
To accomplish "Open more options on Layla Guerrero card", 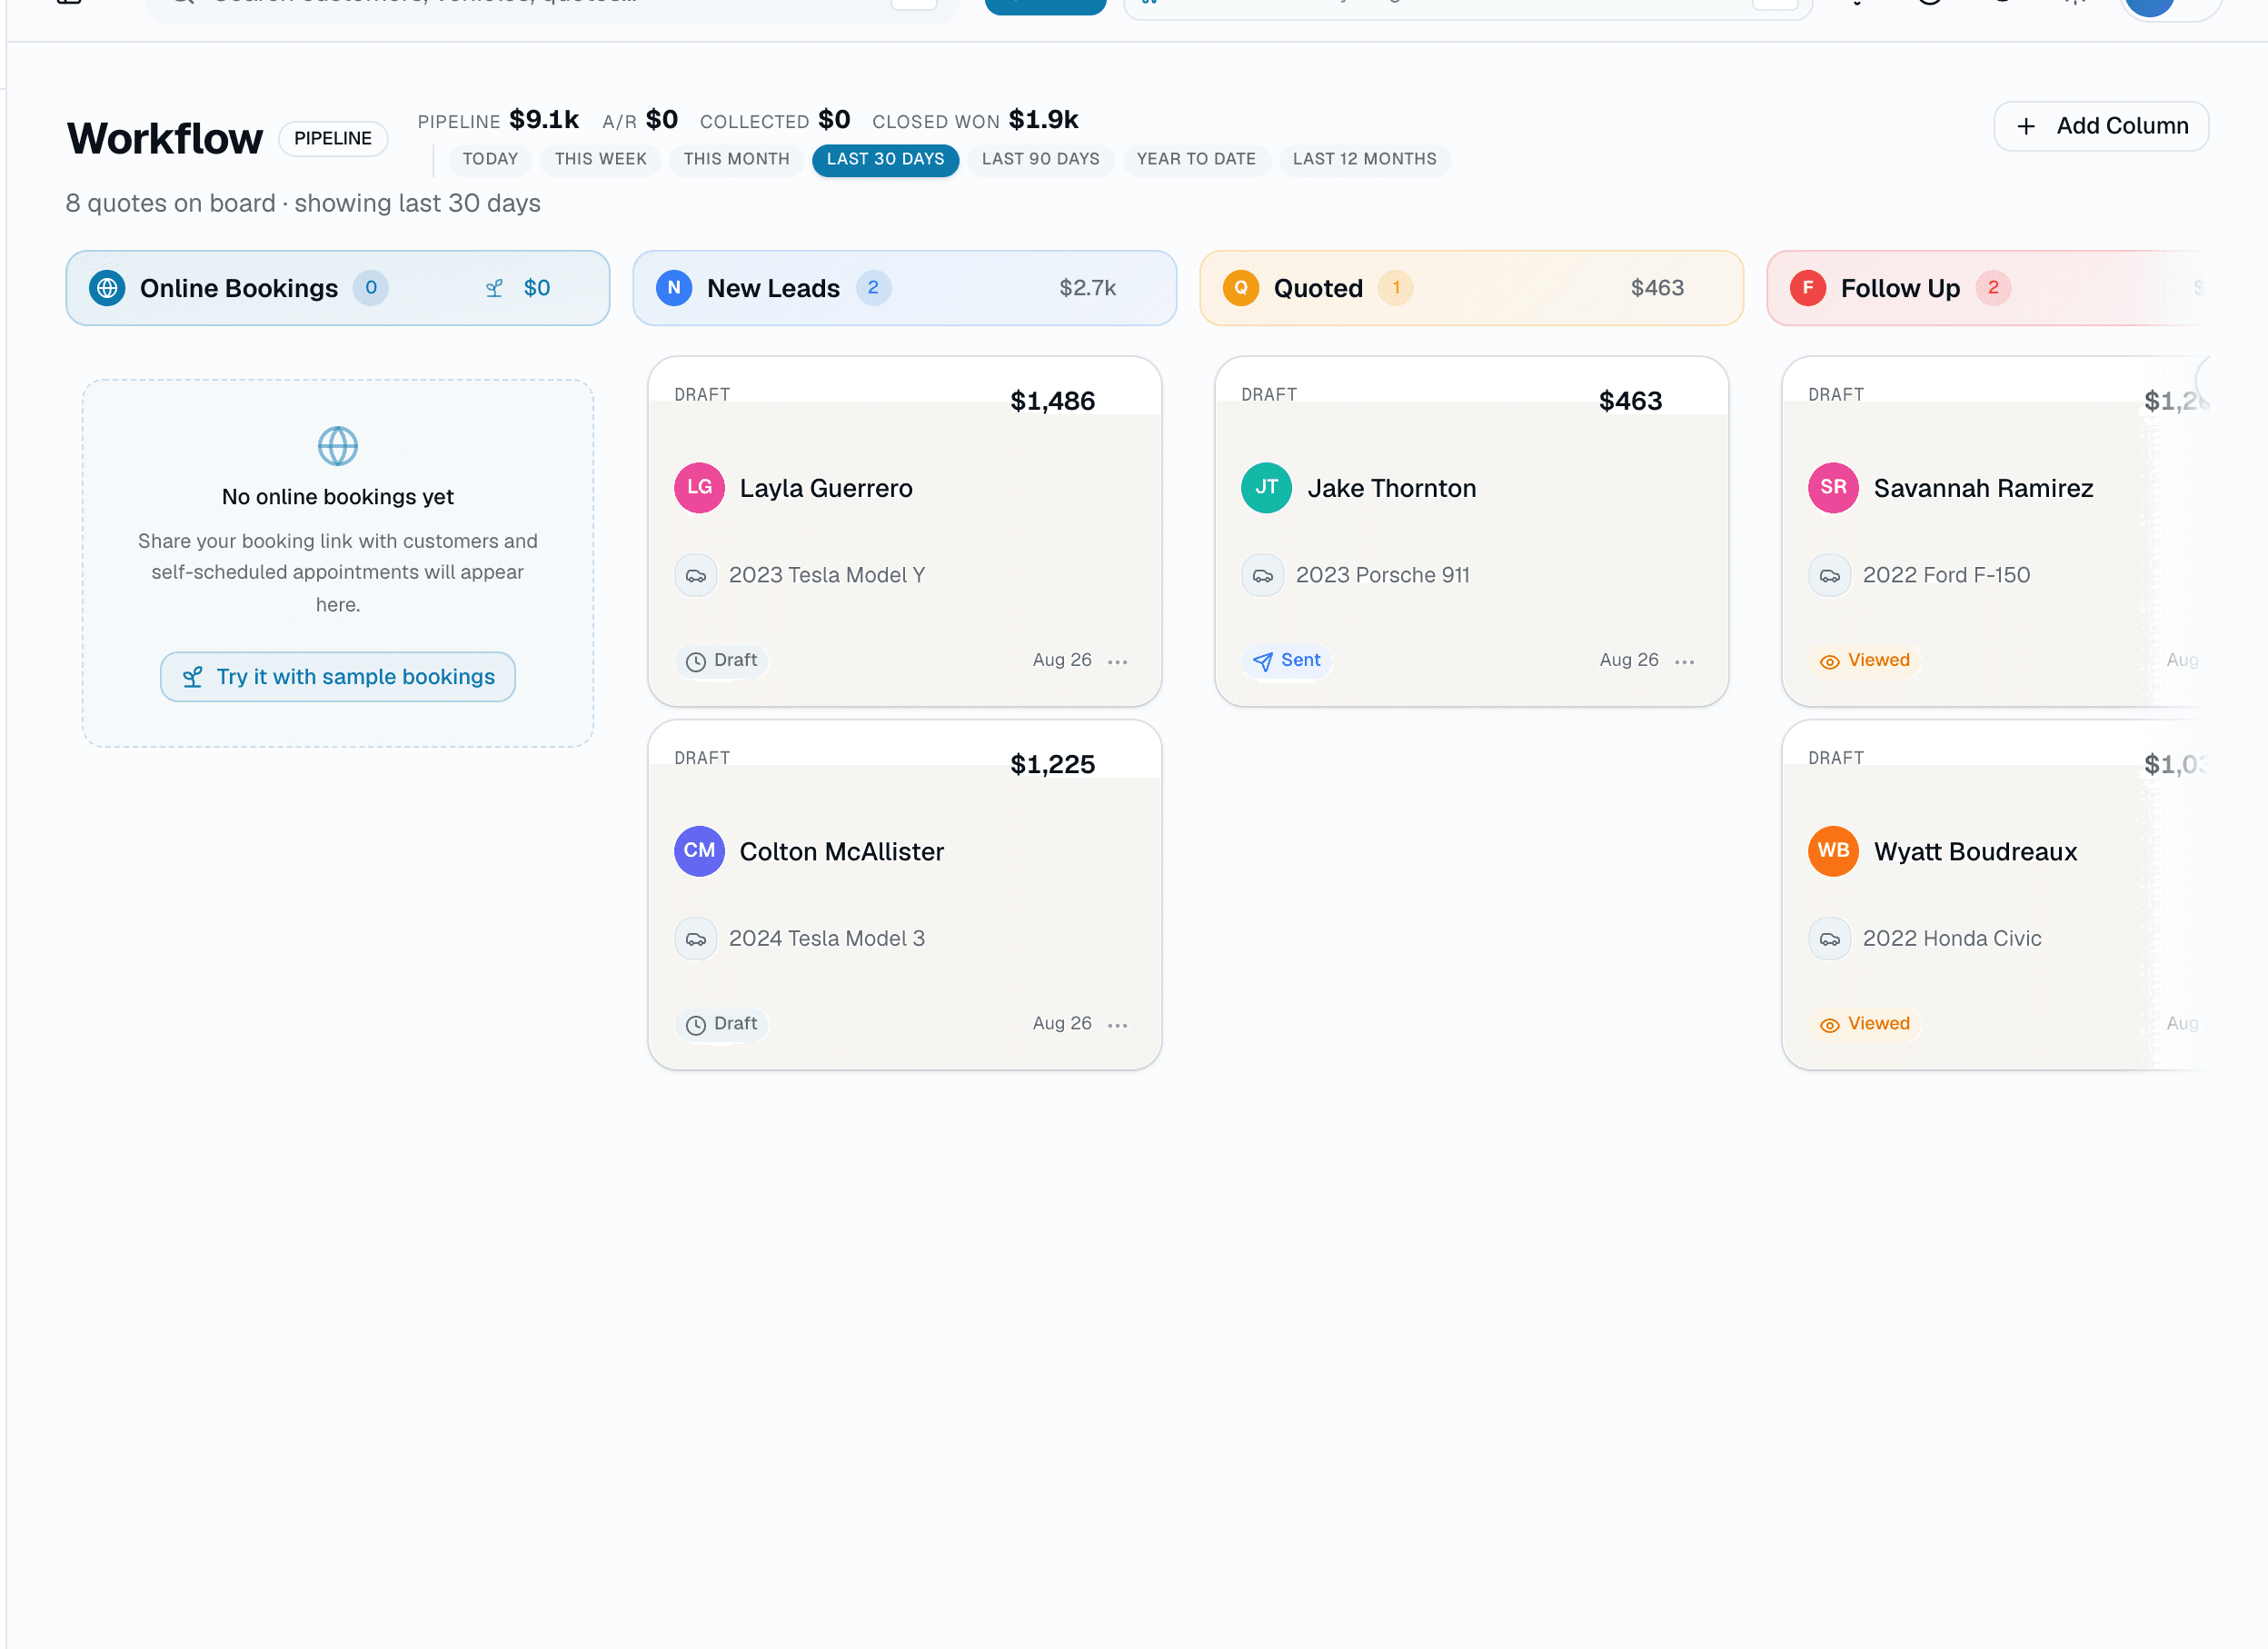I will (x=1118, y=662).
